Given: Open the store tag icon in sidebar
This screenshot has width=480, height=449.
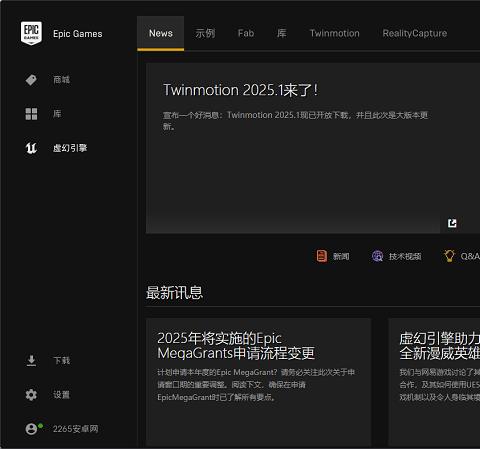Looking at the screenshot, I should (31, 80).
